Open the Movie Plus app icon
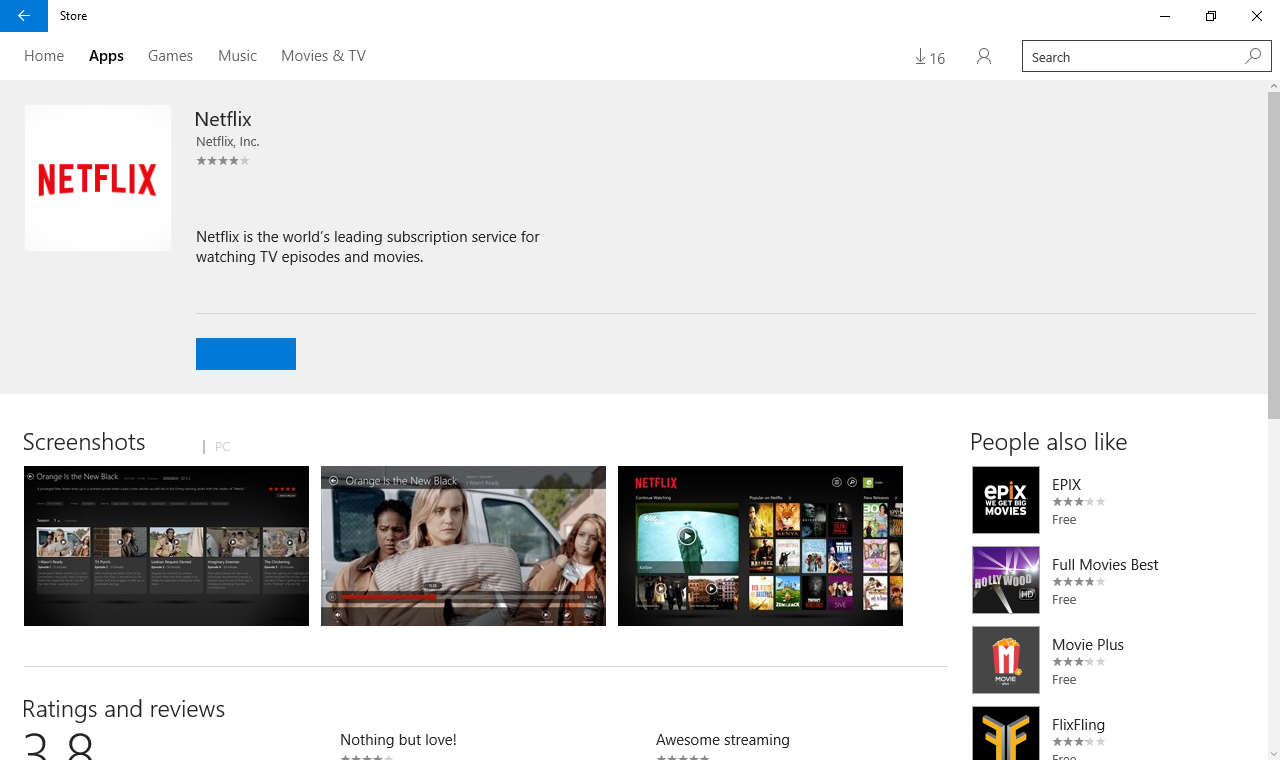 tap(1006, 660)
